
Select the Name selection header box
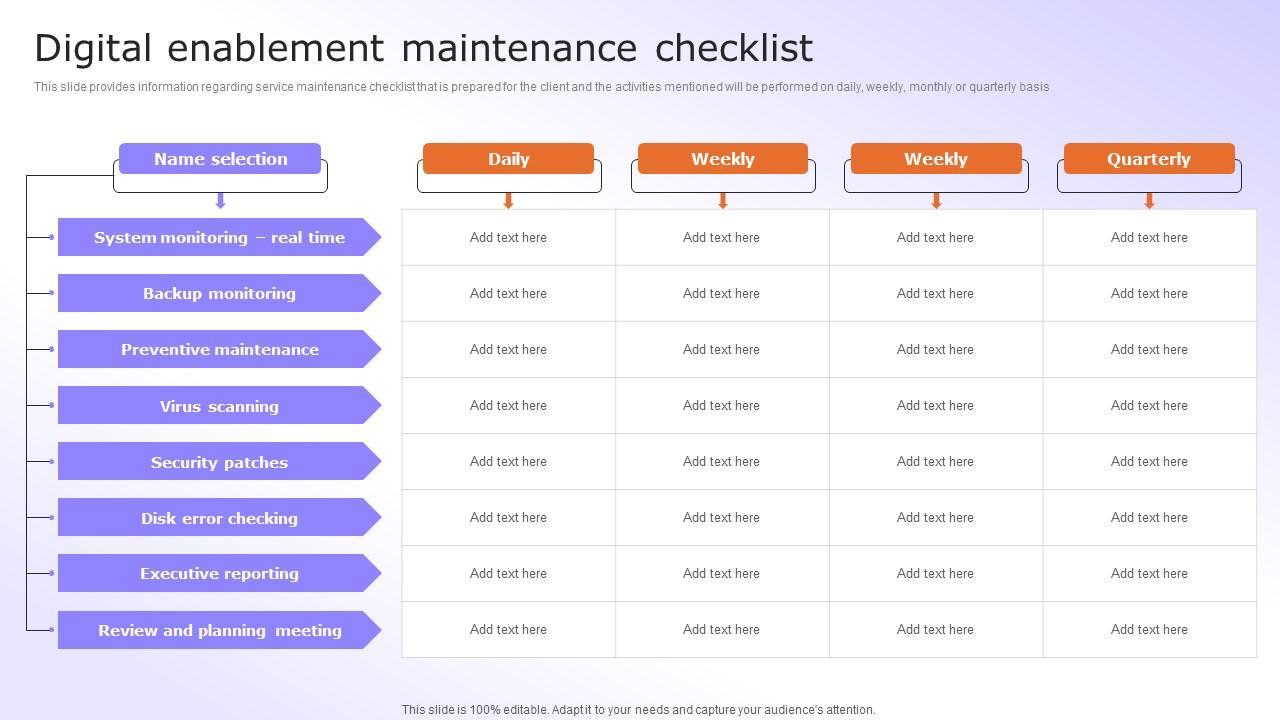[220, 159]
